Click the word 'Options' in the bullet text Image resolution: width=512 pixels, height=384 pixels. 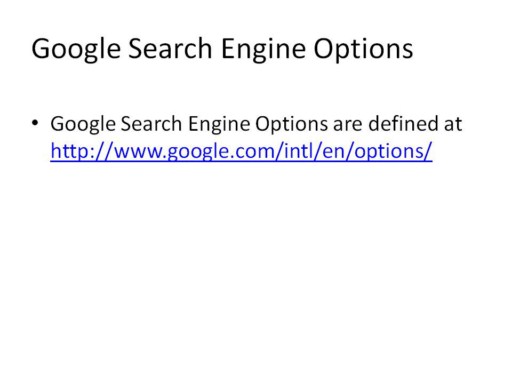tap(292, 124)
